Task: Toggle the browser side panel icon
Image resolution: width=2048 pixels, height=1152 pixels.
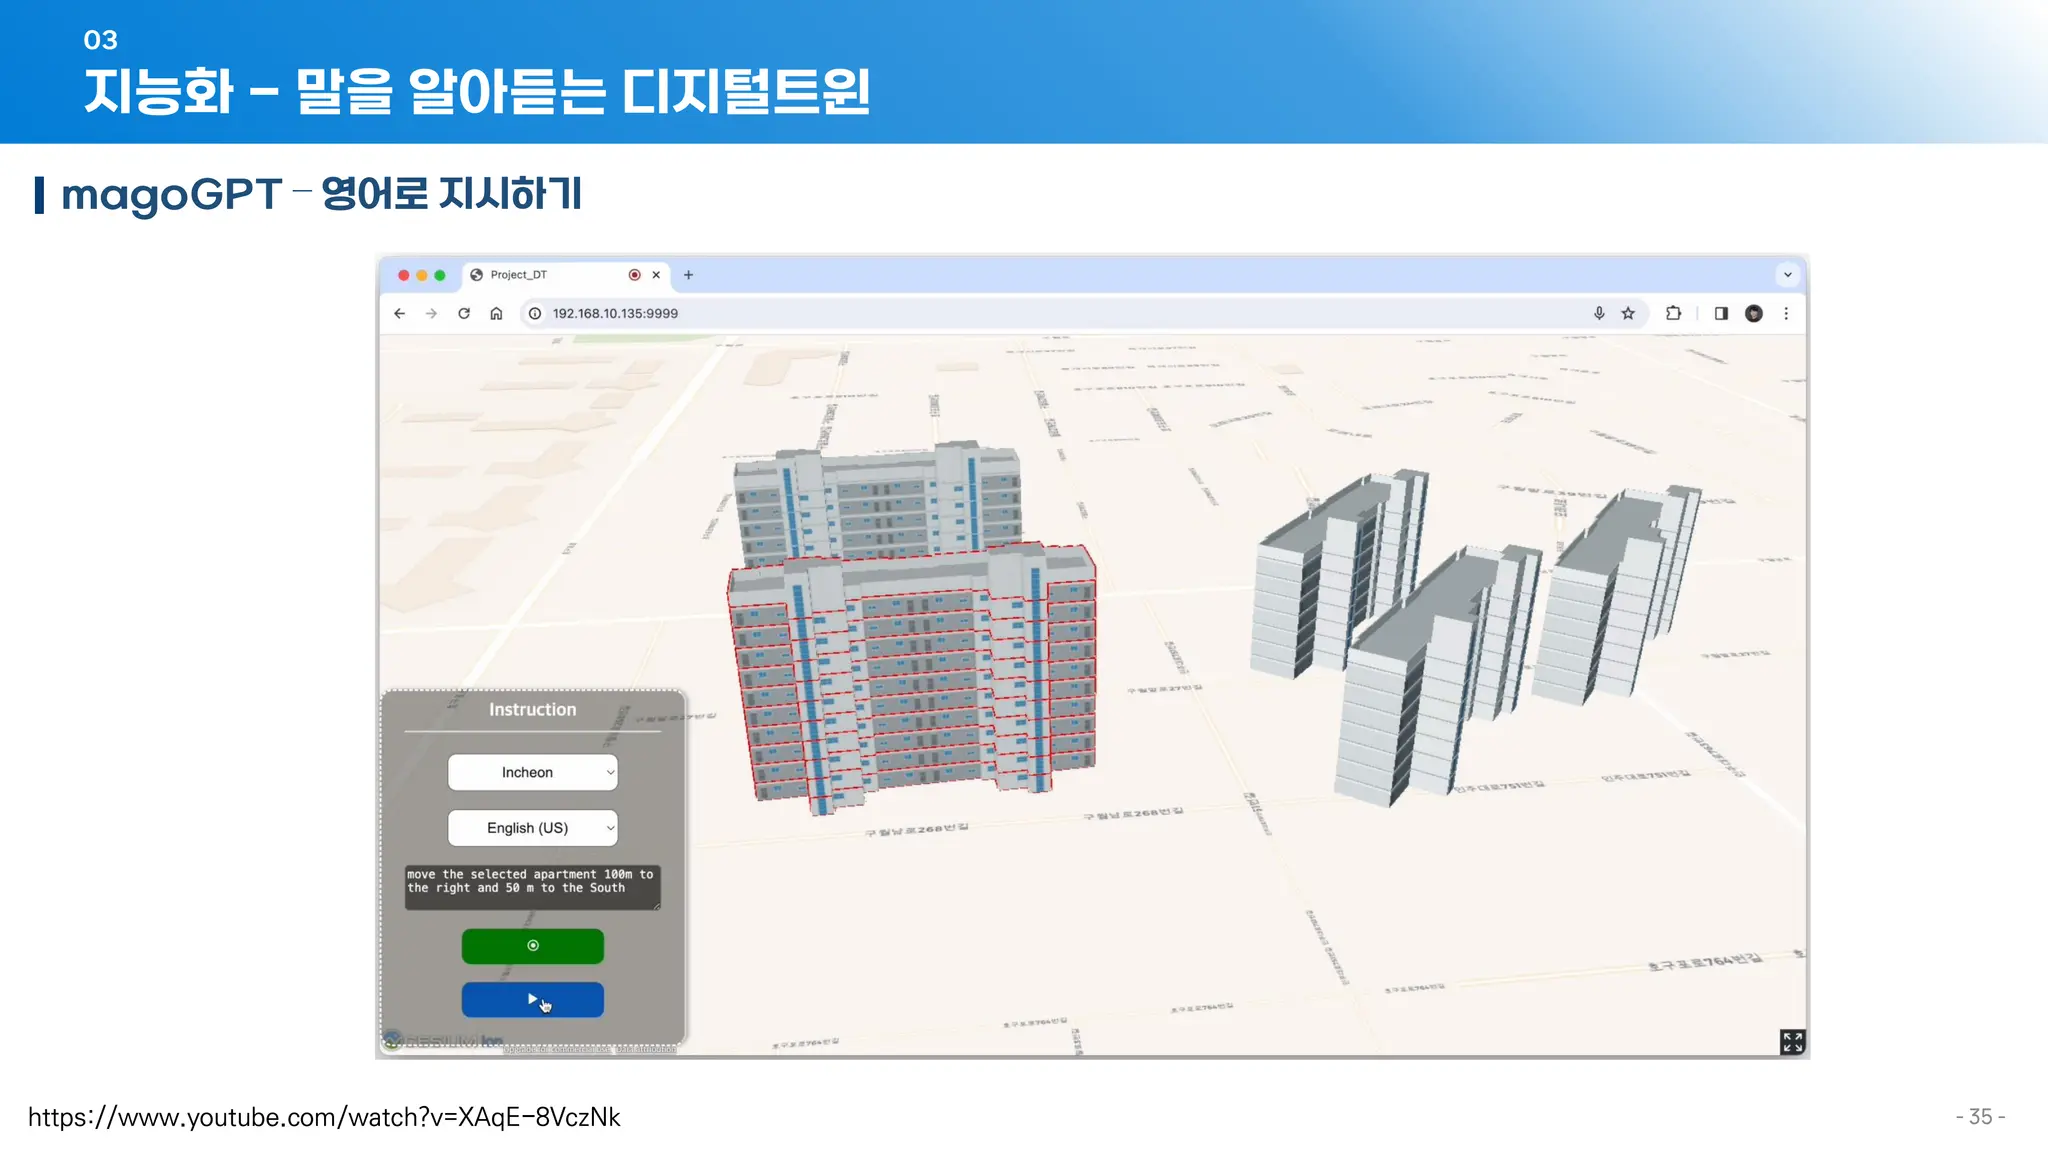Action: (x=1721, y=313)
